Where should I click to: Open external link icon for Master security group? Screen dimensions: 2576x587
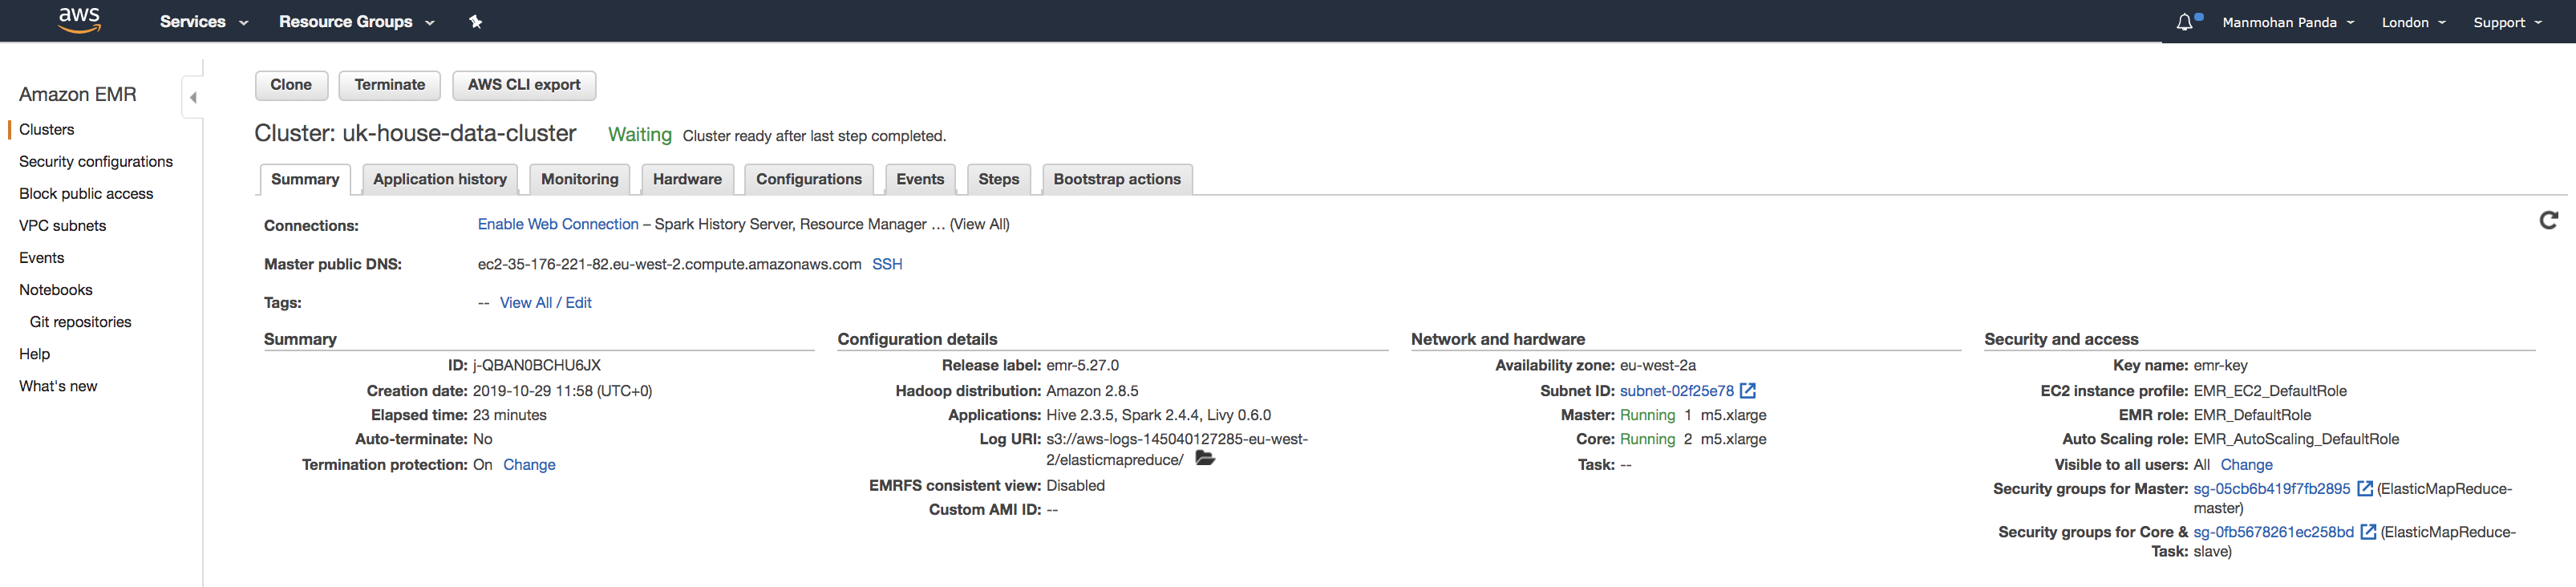[x=2365, y=489]
